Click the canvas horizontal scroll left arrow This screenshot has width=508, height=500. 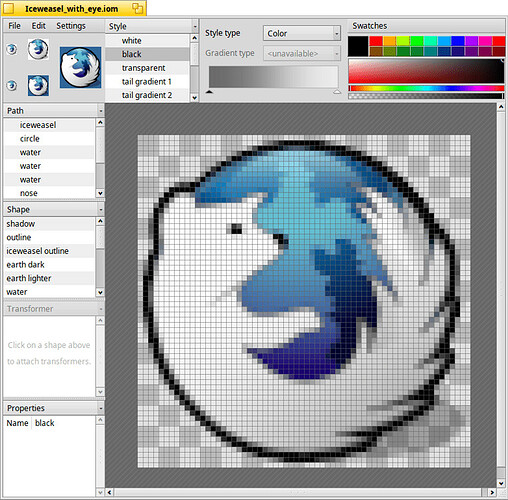110,492
